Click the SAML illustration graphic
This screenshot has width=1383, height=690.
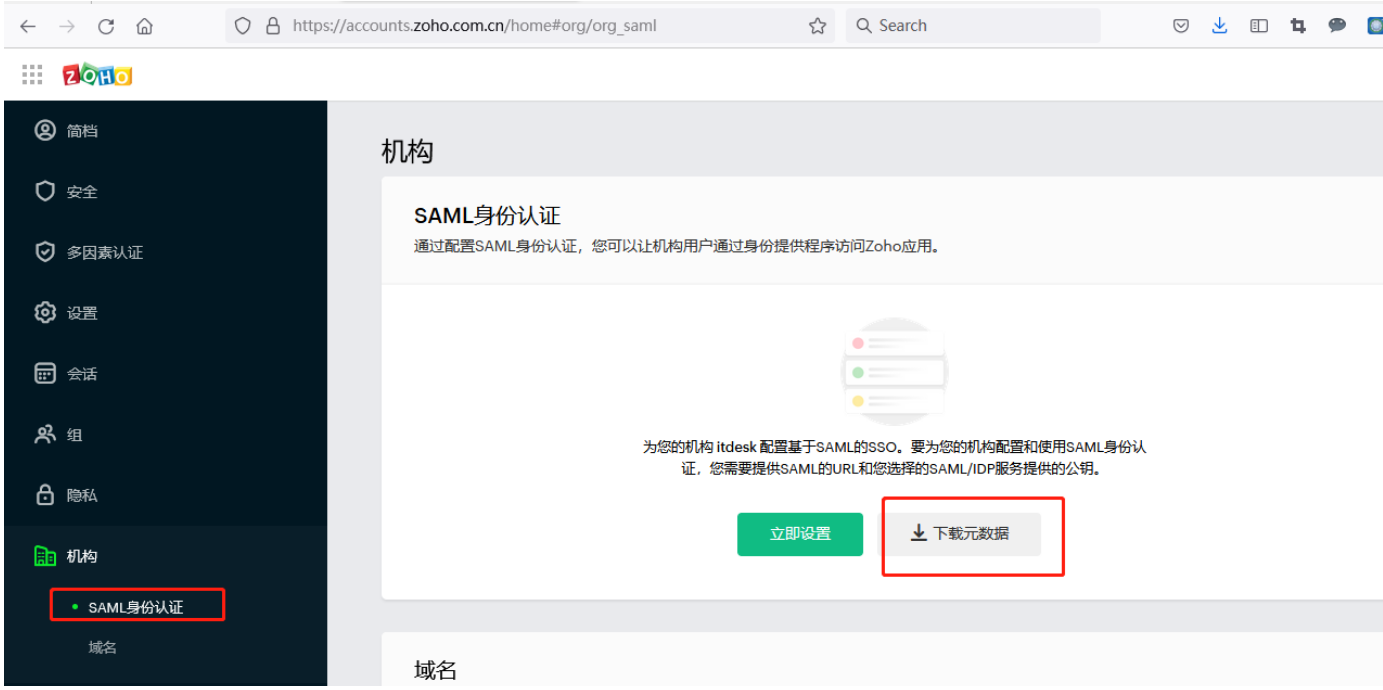(894, 371)
